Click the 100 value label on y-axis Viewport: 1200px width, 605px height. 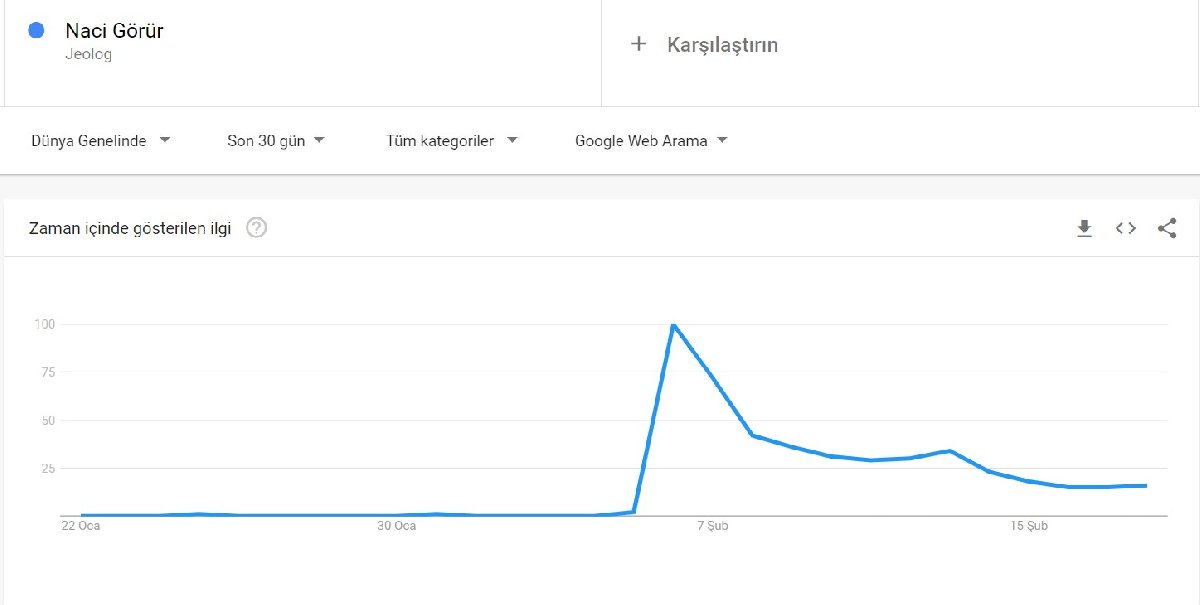pyautogui.click(x=44, y=324)
